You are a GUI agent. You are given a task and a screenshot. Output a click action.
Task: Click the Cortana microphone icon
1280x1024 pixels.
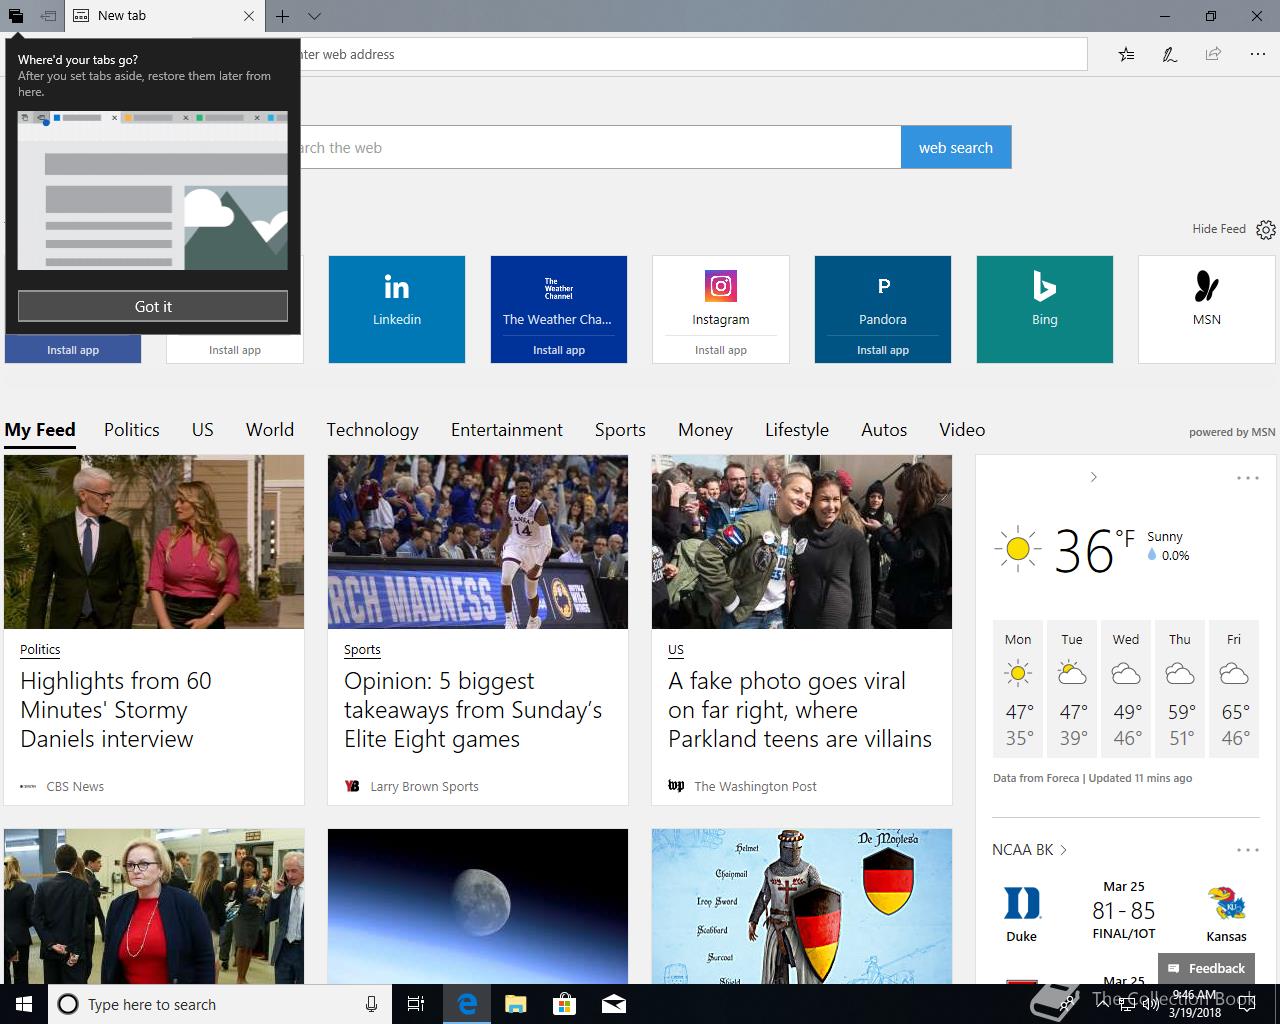click(371, 1004)
